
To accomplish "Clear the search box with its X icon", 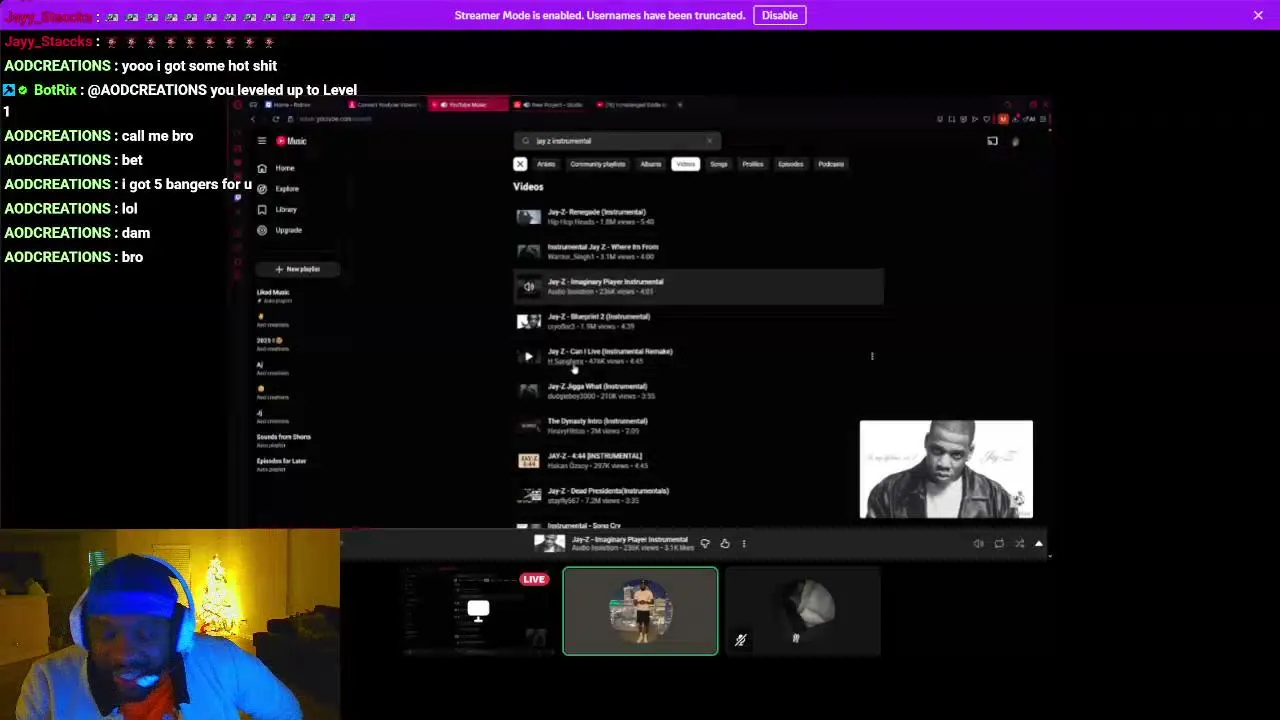I will [x=710, y=141].
